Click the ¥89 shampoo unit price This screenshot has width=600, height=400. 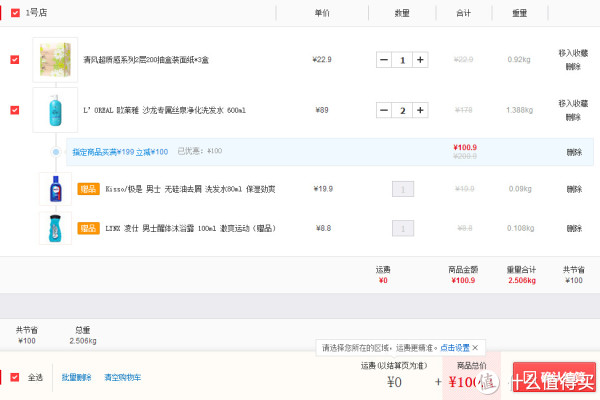point(322,110)
